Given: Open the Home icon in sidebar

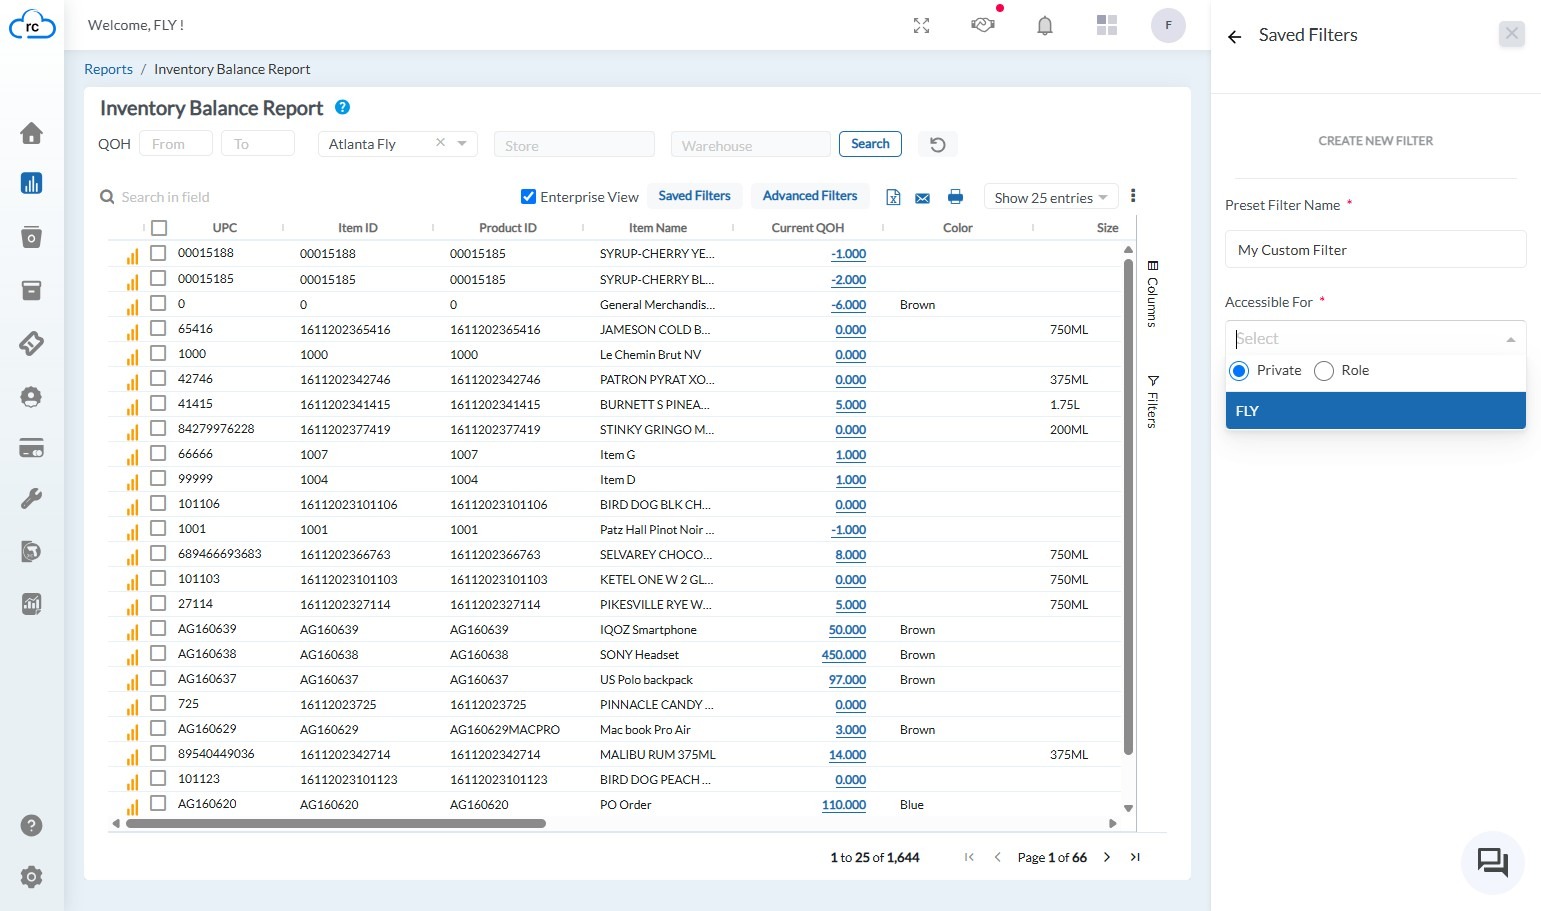Looking at the screenshot, I should click(31, 133).
